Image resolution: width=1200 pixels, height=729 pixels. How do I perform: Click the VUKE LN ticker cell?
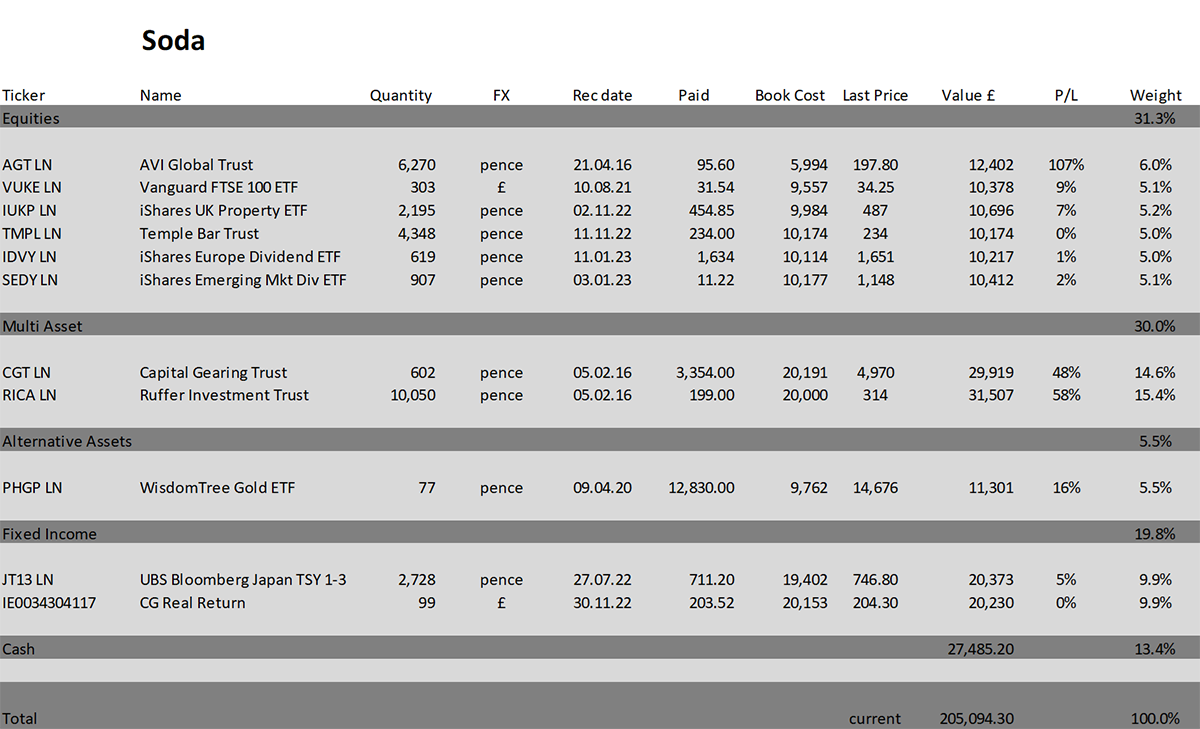click(x=32, y=188)
